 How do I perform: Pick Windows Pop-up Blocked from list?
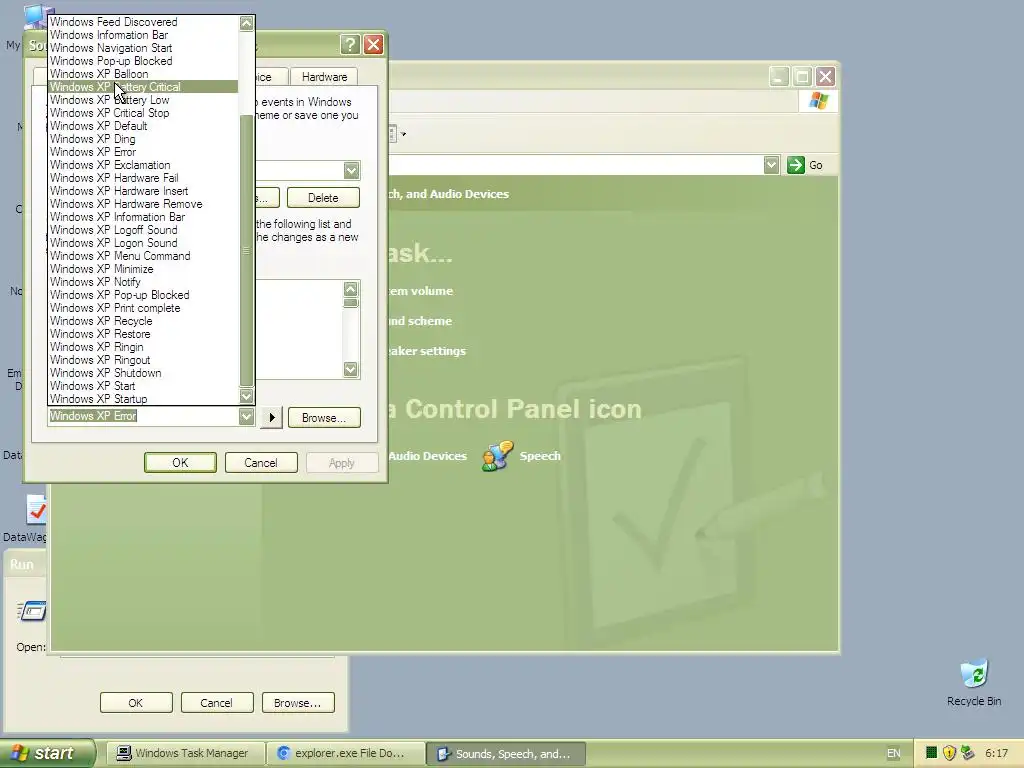click(143, 61)
